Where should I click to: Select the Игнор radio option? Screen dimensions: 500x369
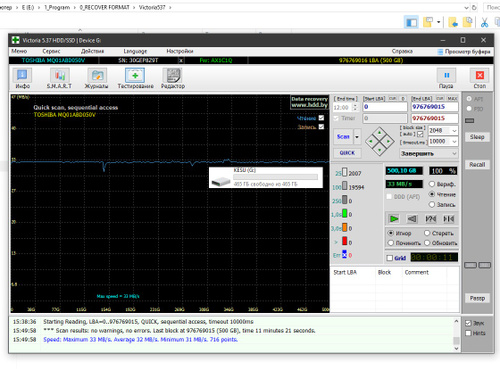[391, 233]
